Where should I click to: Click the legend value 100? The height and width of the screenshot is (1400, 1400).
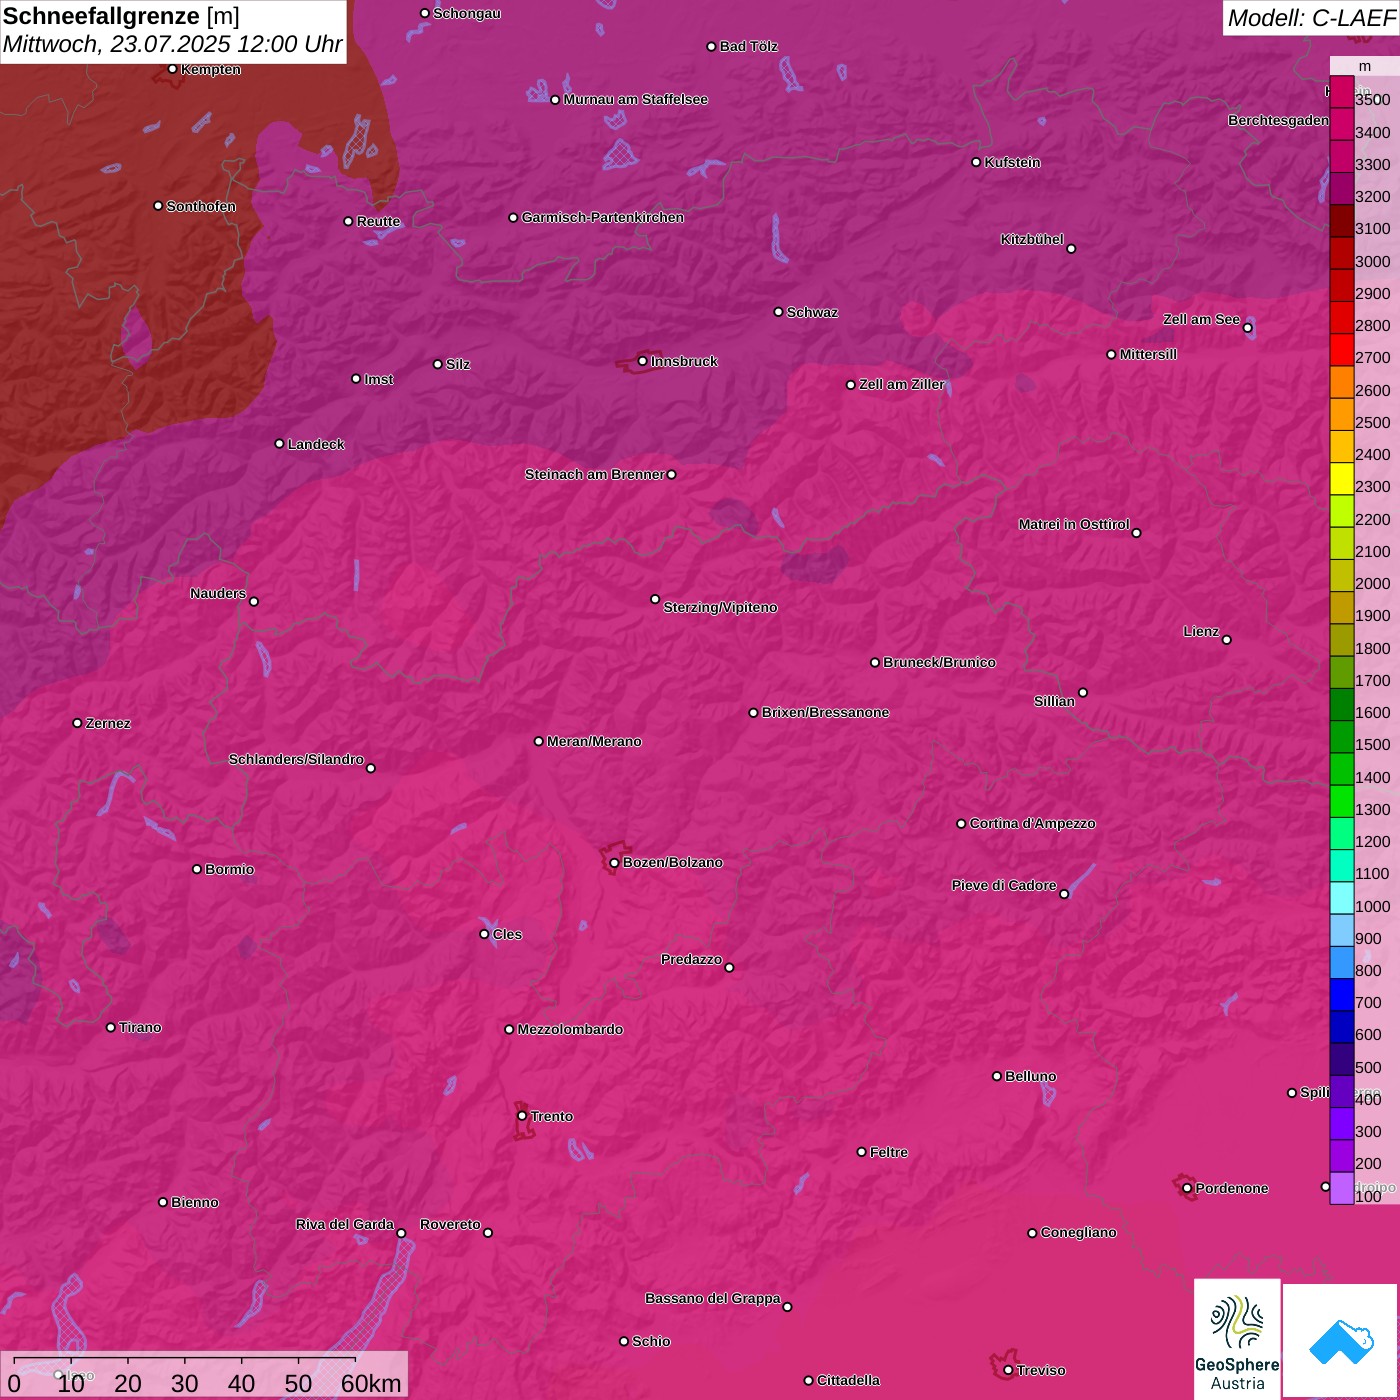coord(1368,1196)
